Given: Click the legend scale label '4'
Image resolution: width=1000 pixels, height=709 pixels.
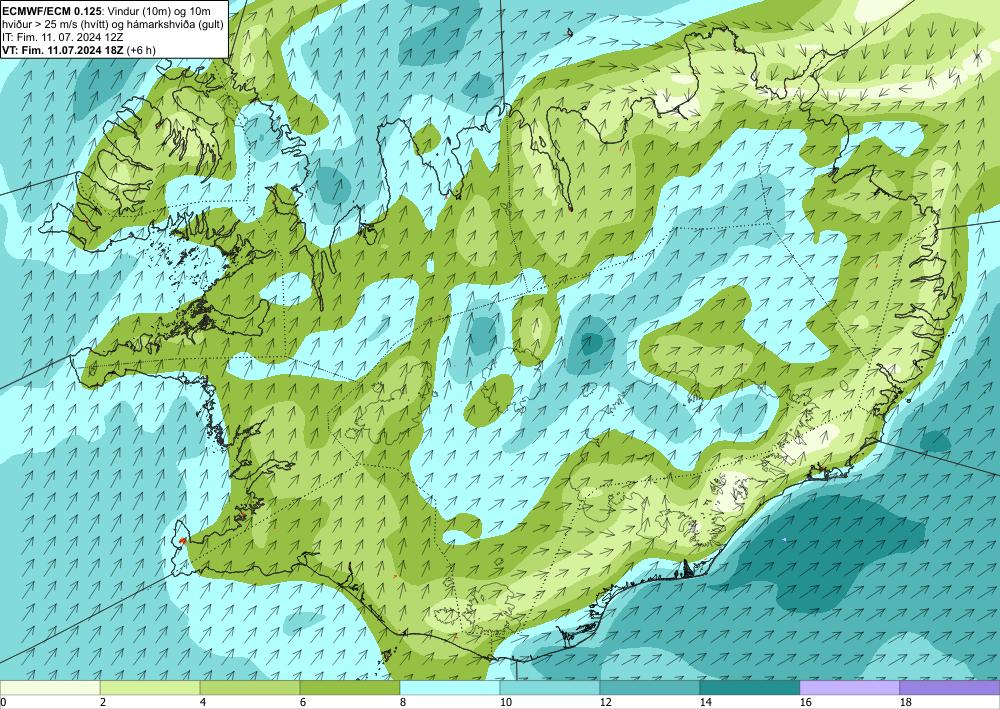Looking at the screenshot, I should (x=203, y=703).
